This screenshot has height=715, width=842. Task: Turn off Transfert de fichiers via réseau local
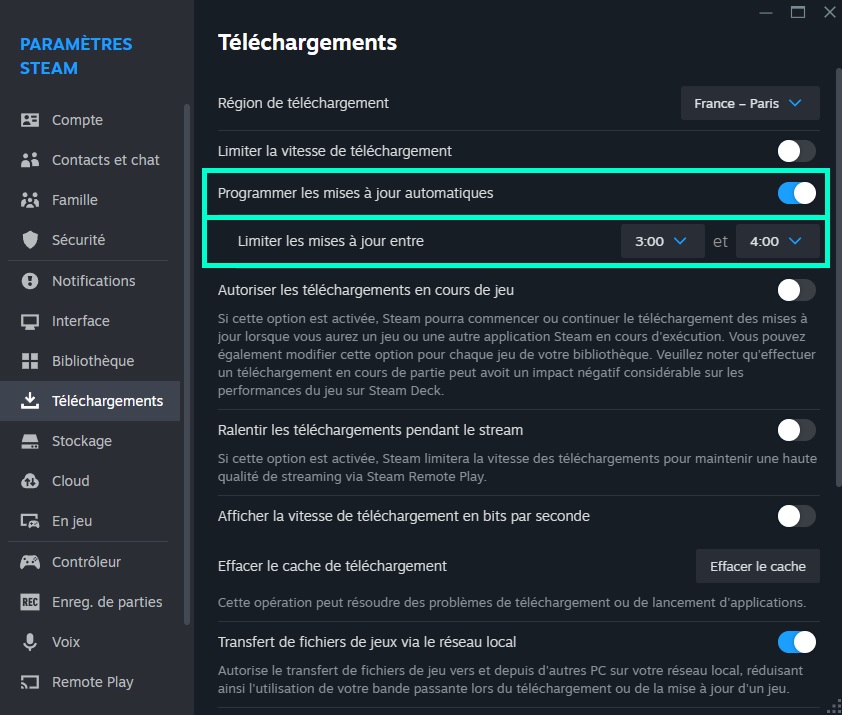pyautogui.click(x=796, y=642)
